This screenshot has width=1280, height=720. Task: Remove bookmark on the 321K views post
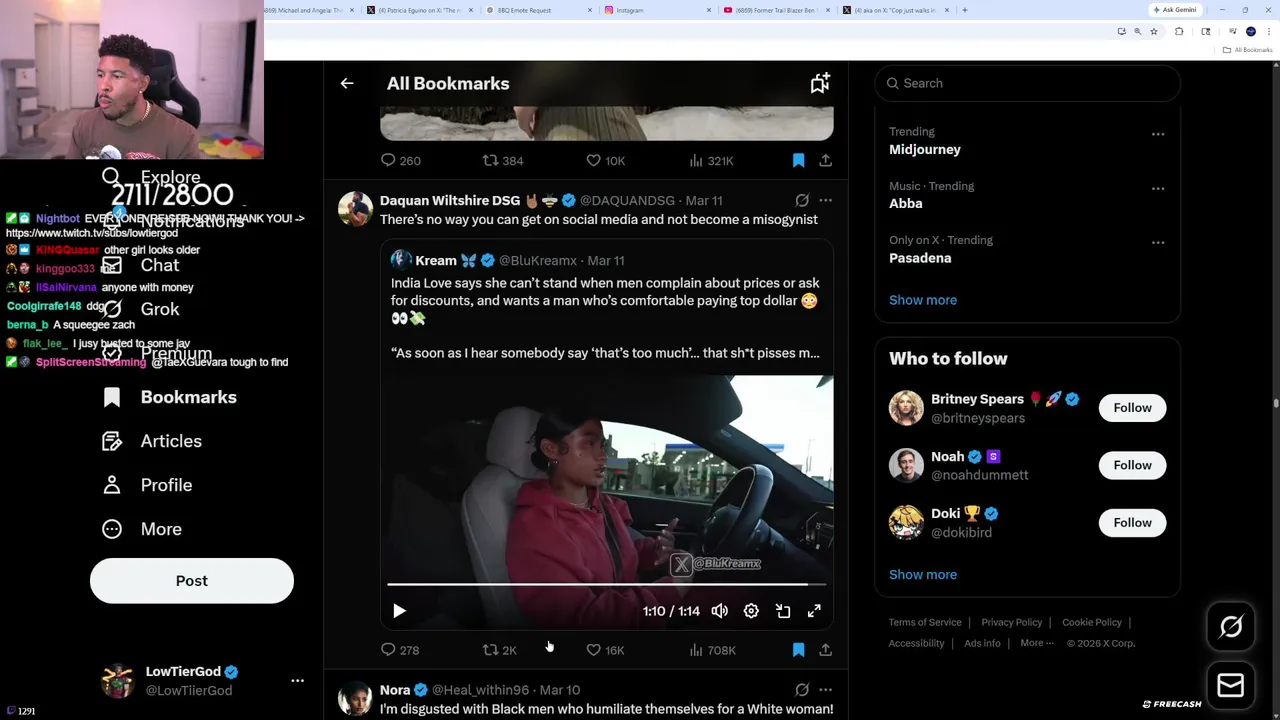click(798, 160)
